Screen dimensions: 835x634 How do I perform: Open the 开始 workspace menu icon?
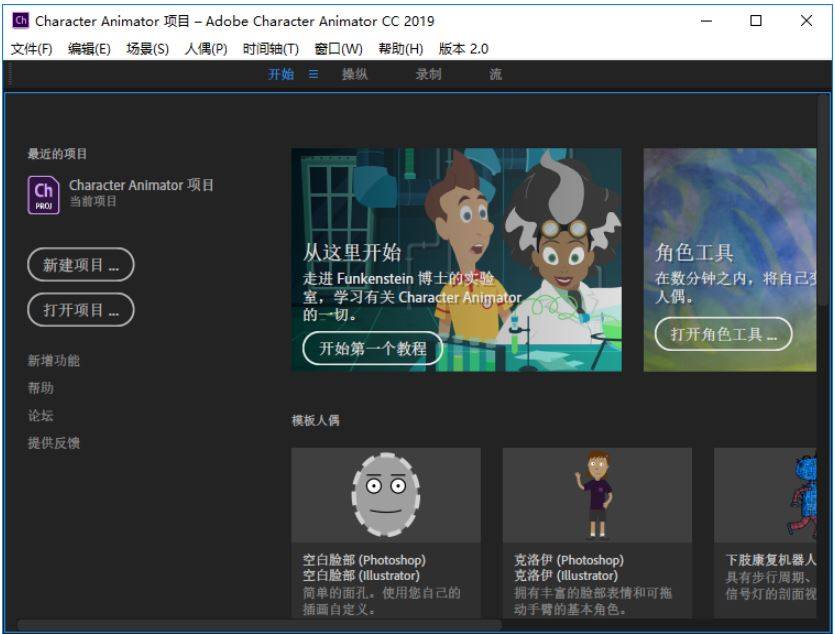coord(313,74)
